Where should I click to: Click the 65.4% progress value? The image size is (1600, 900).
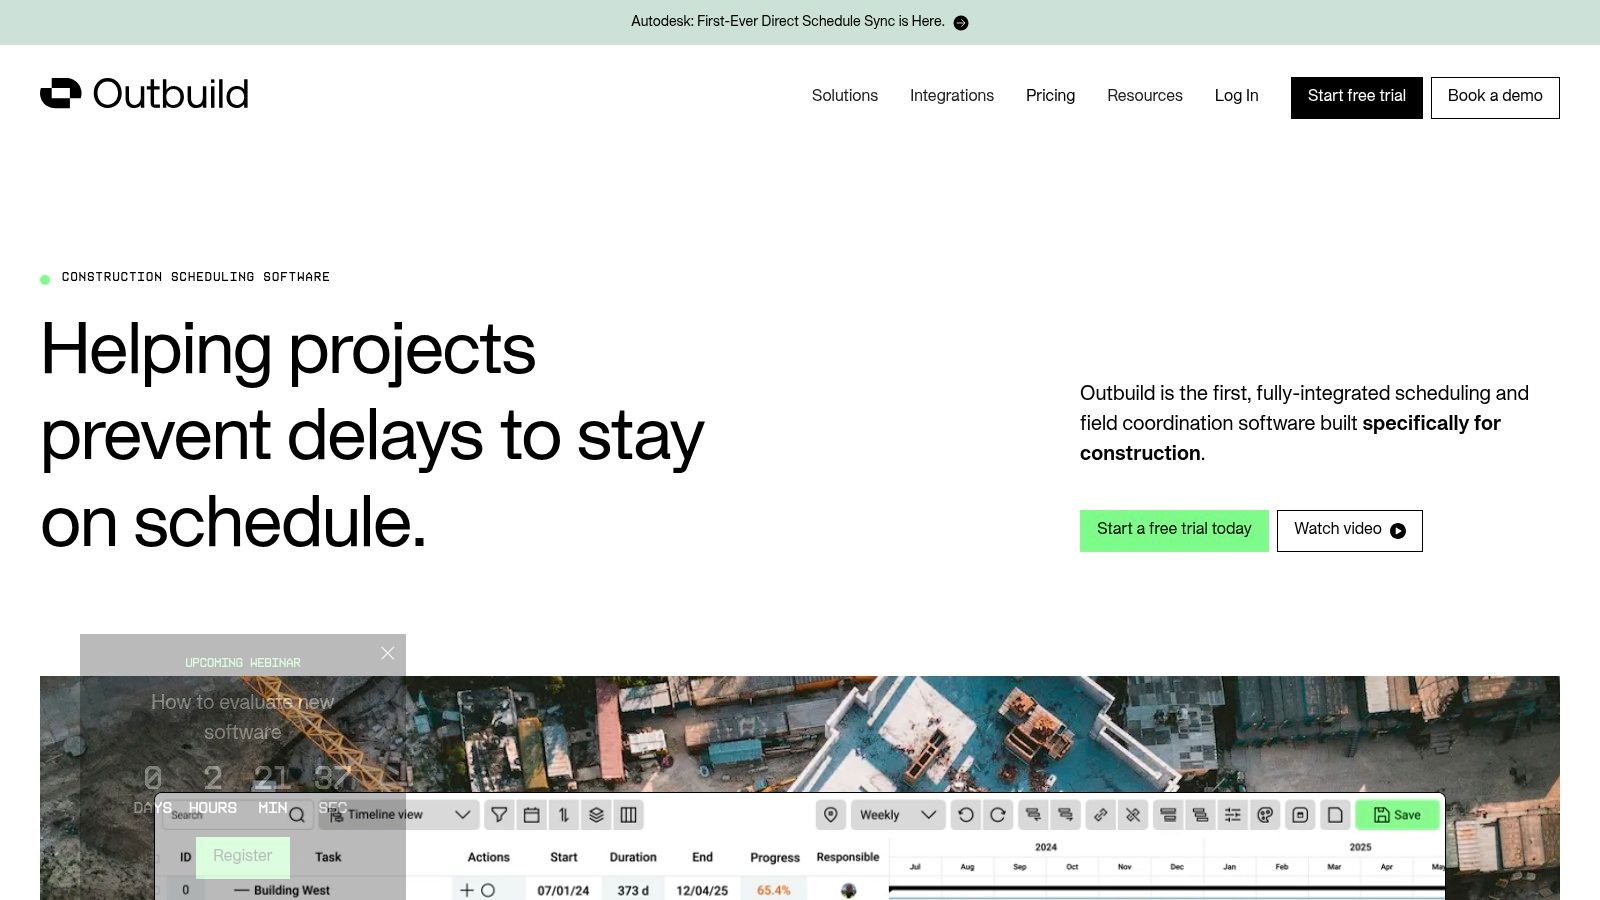pos(774,890)
